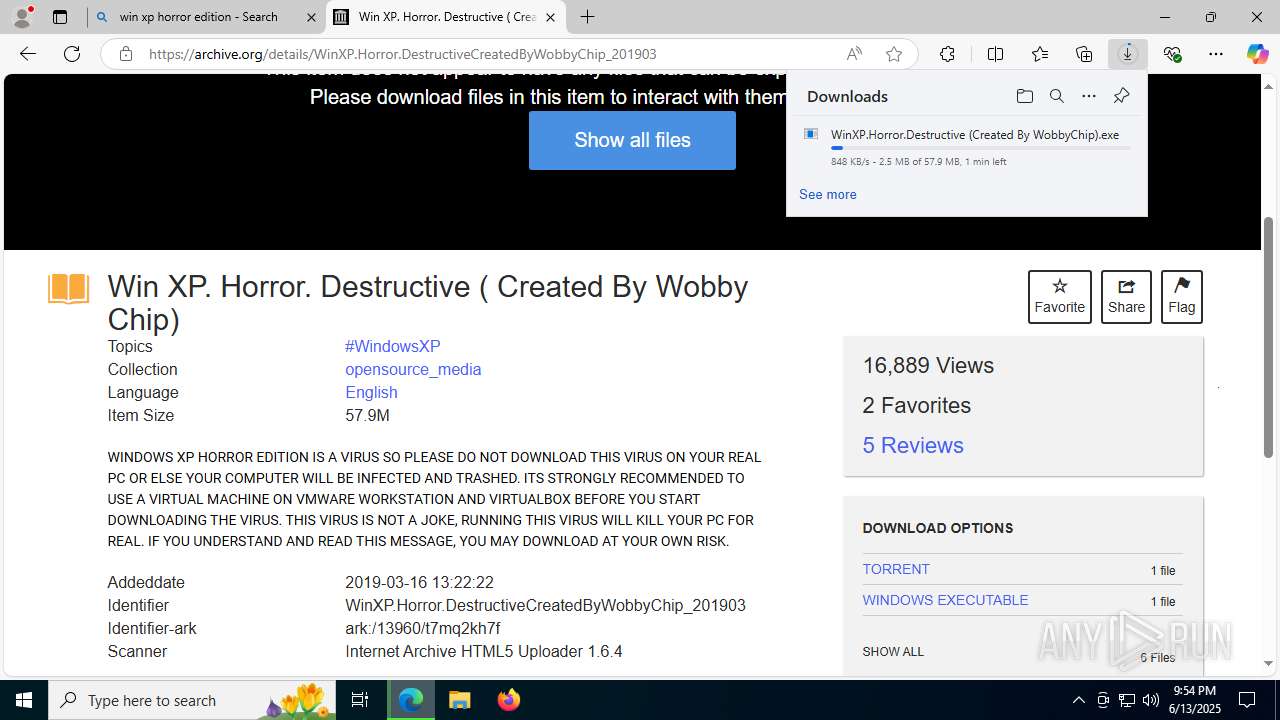Open Firefox from the taskbar
Image resolution: width=1280 pixels, height=720 pixels.
tap(508, 700)
